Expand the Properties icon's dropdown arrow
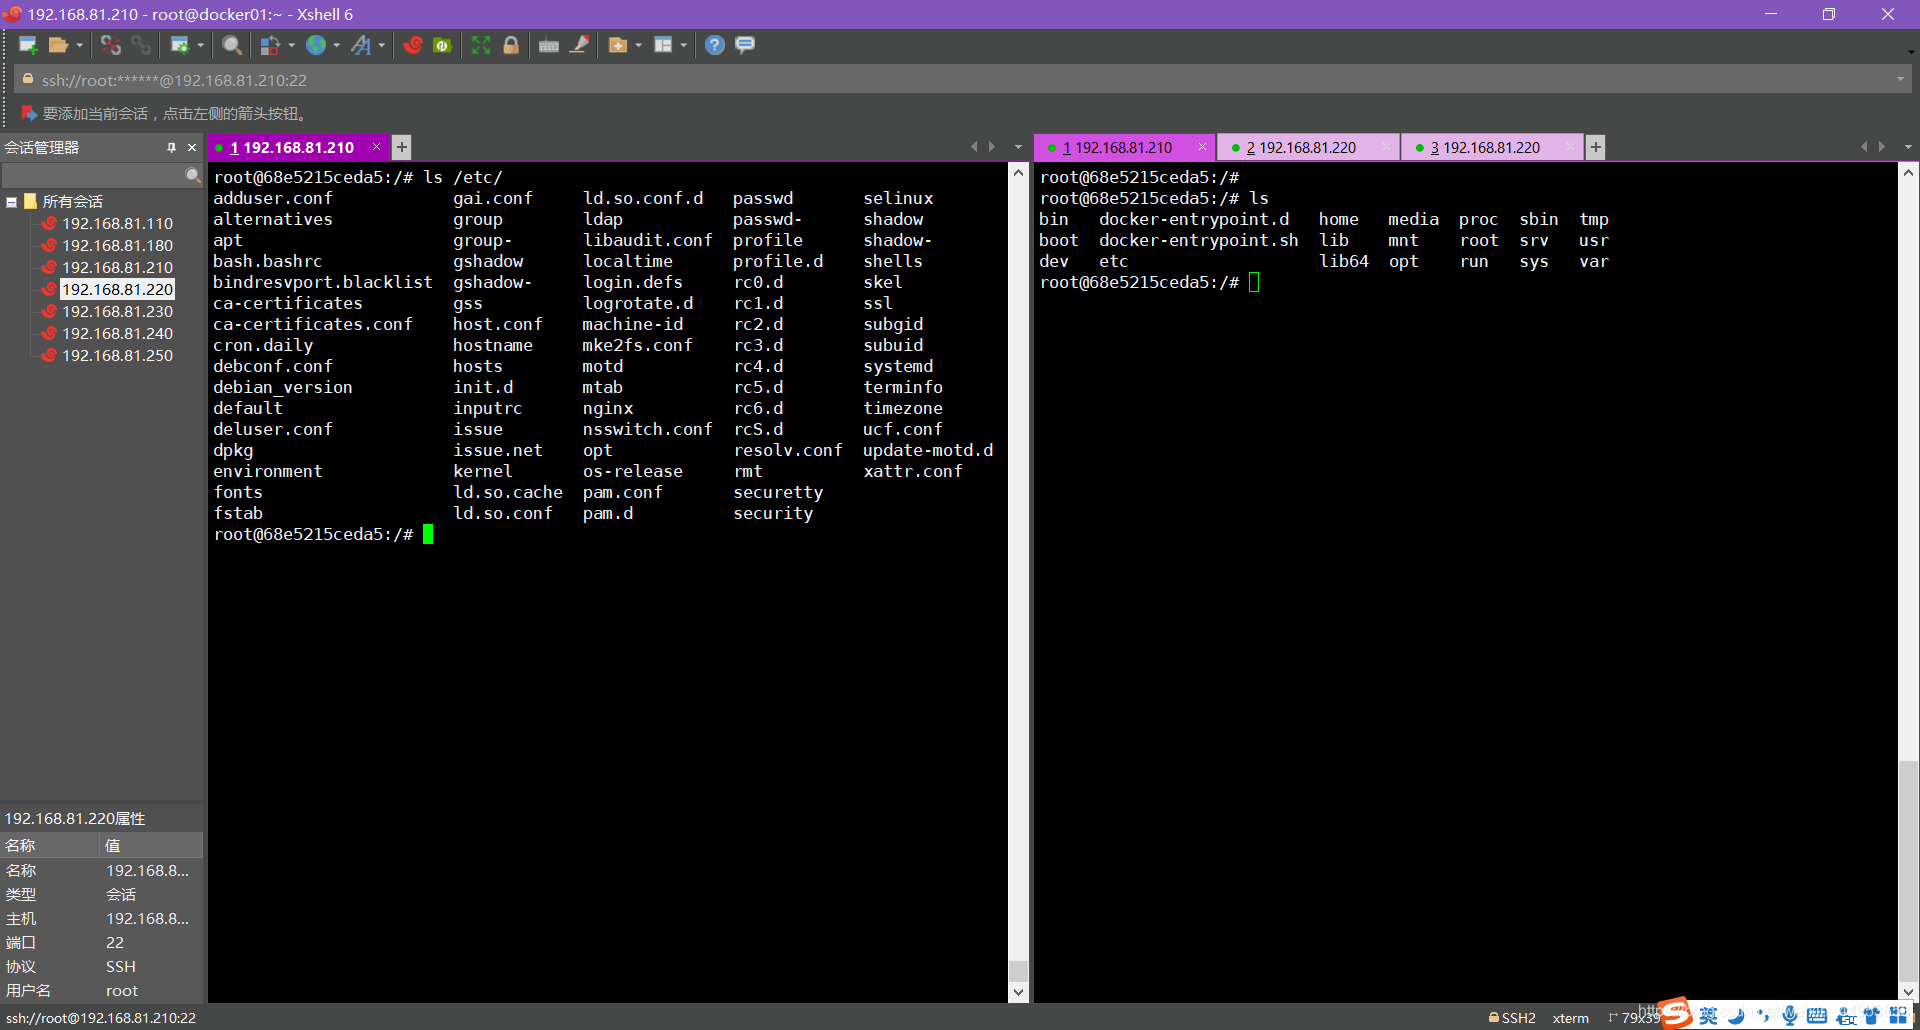Viewport: 1920px width, 1030px height. pyautogui.click(x=201, y=45)
